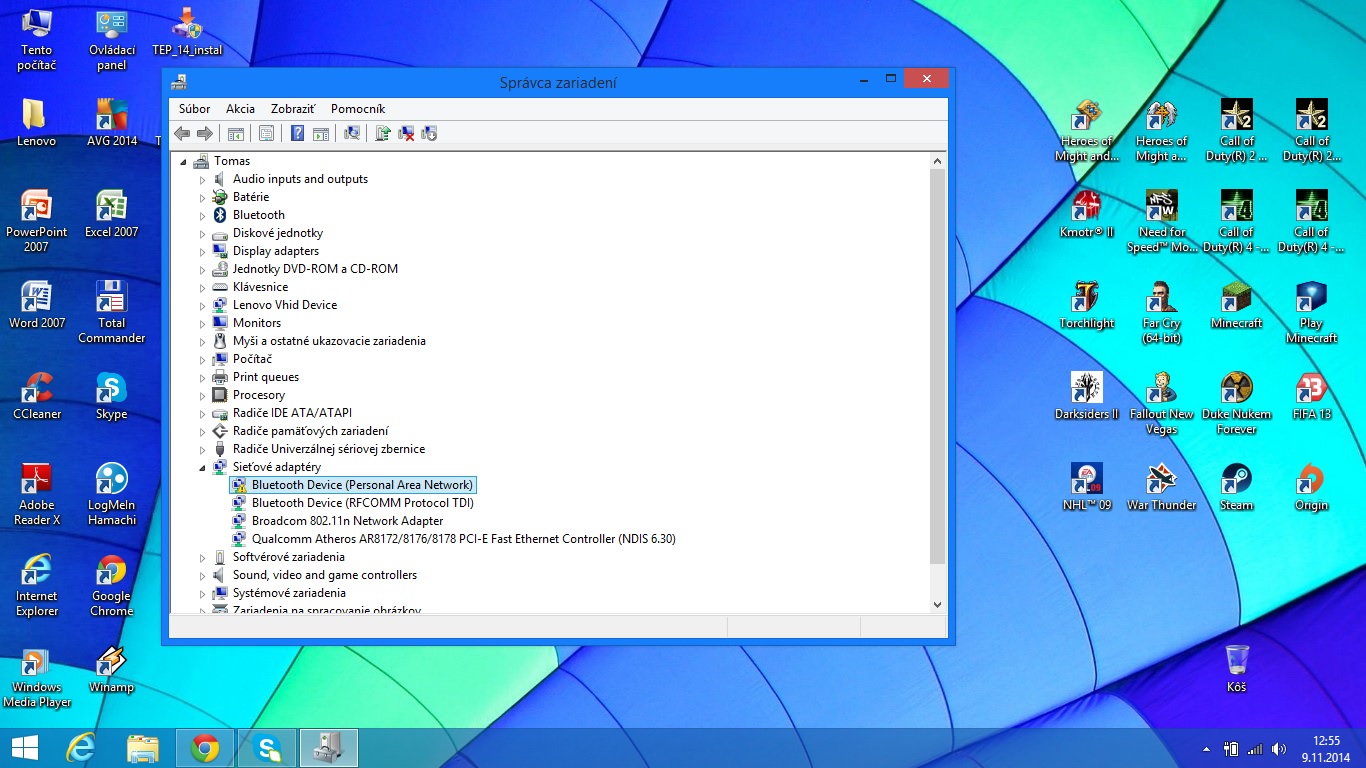Select Bluetooth Device (Personal Area Network)
This screenshot has width=1366, height=768.
click(x=362, y=485)
